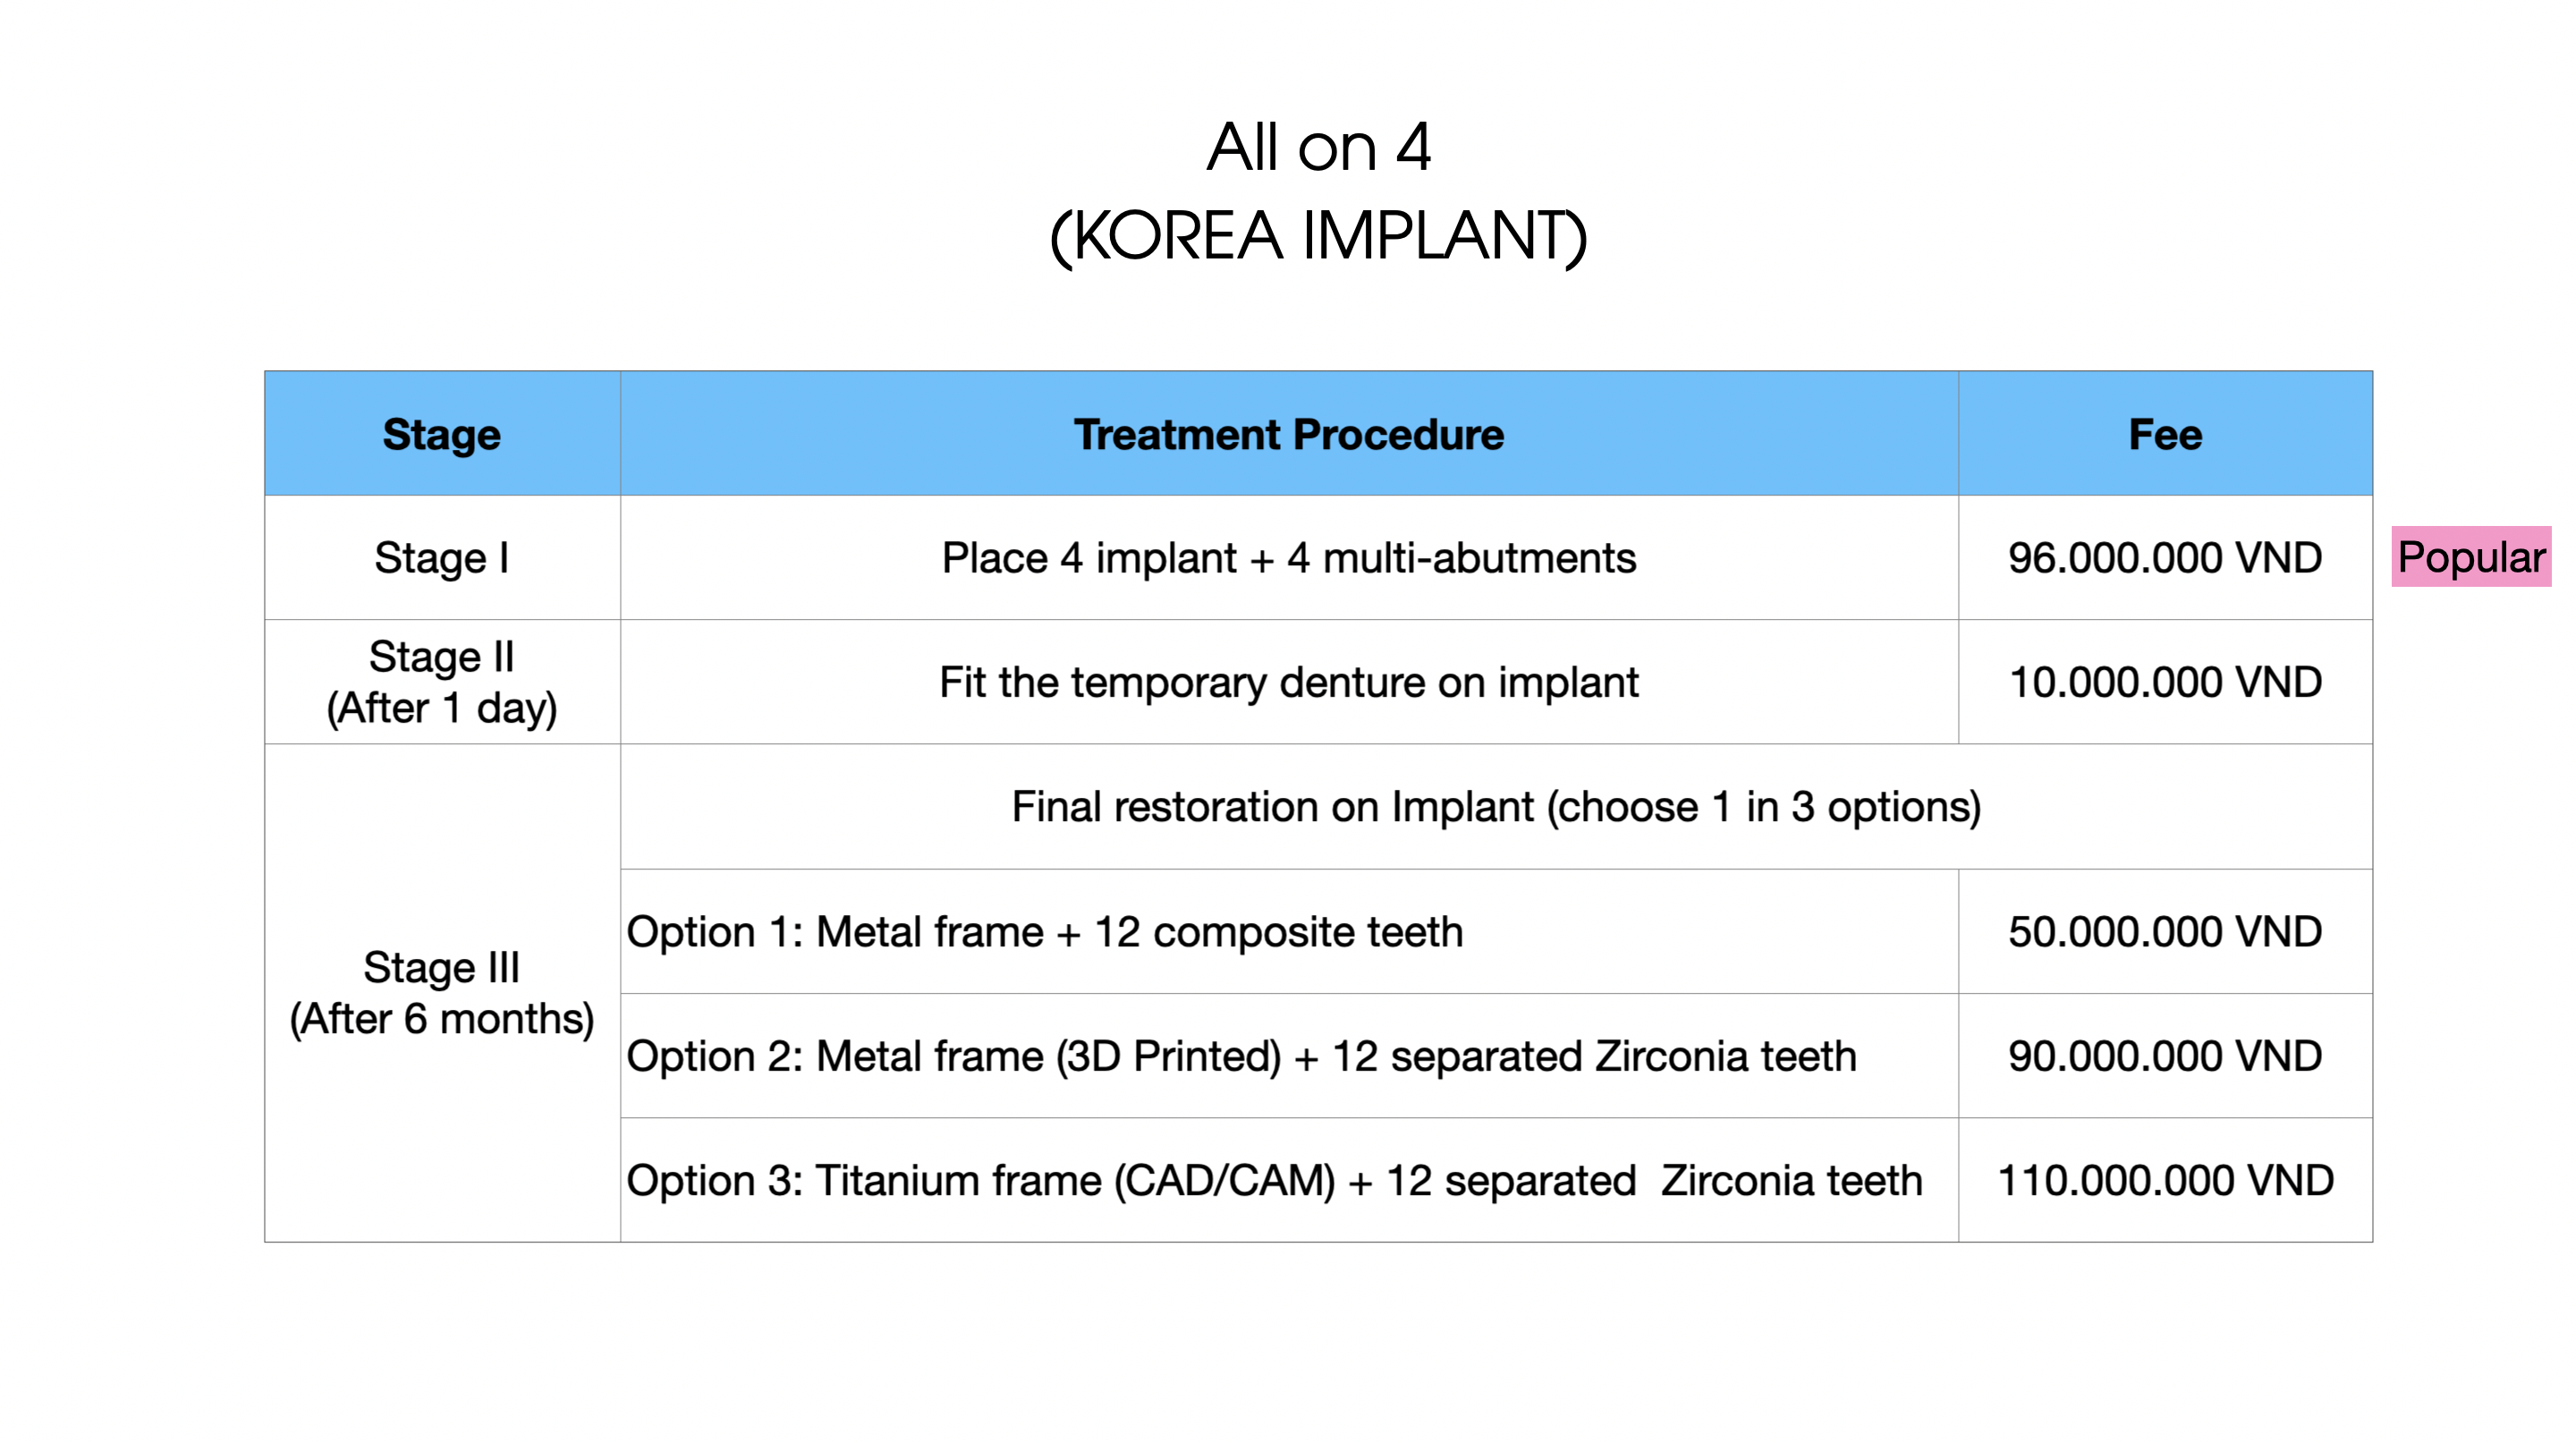
Task: Click the "Fee" column header
Action: point(2164,434)
